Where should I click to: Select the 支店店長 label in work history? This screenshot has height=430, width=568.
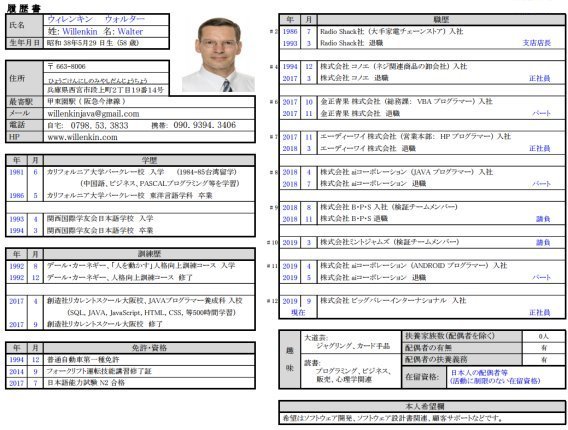[536, 43]
